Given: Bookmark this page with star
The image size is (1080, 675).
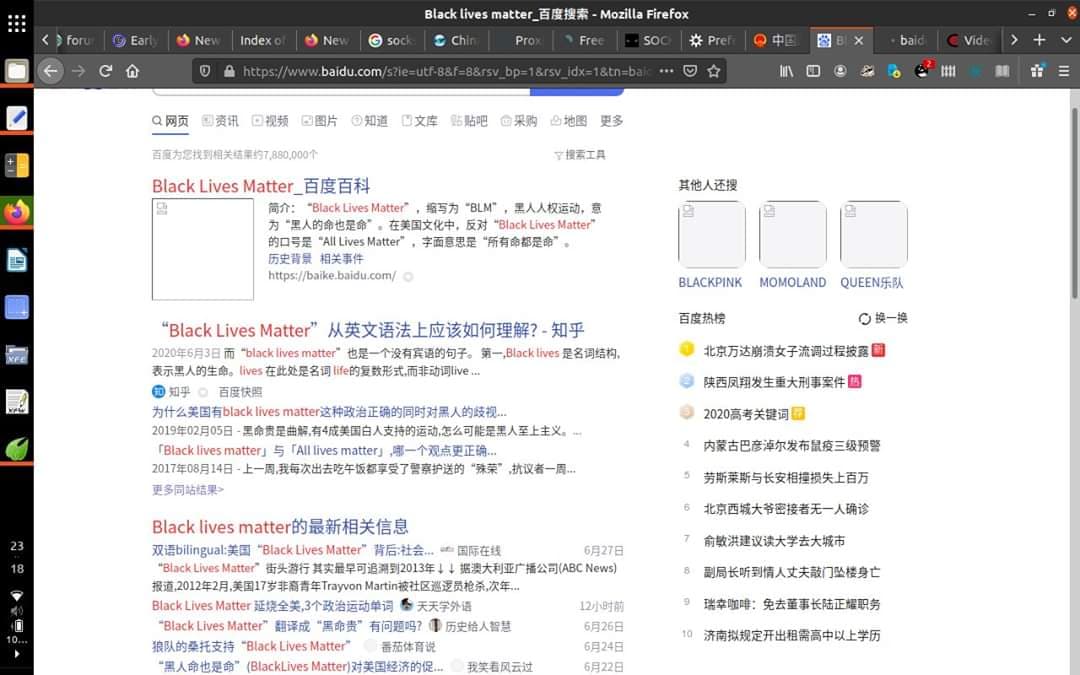Looking at the screenshot, I should click(x=714, y=71).
